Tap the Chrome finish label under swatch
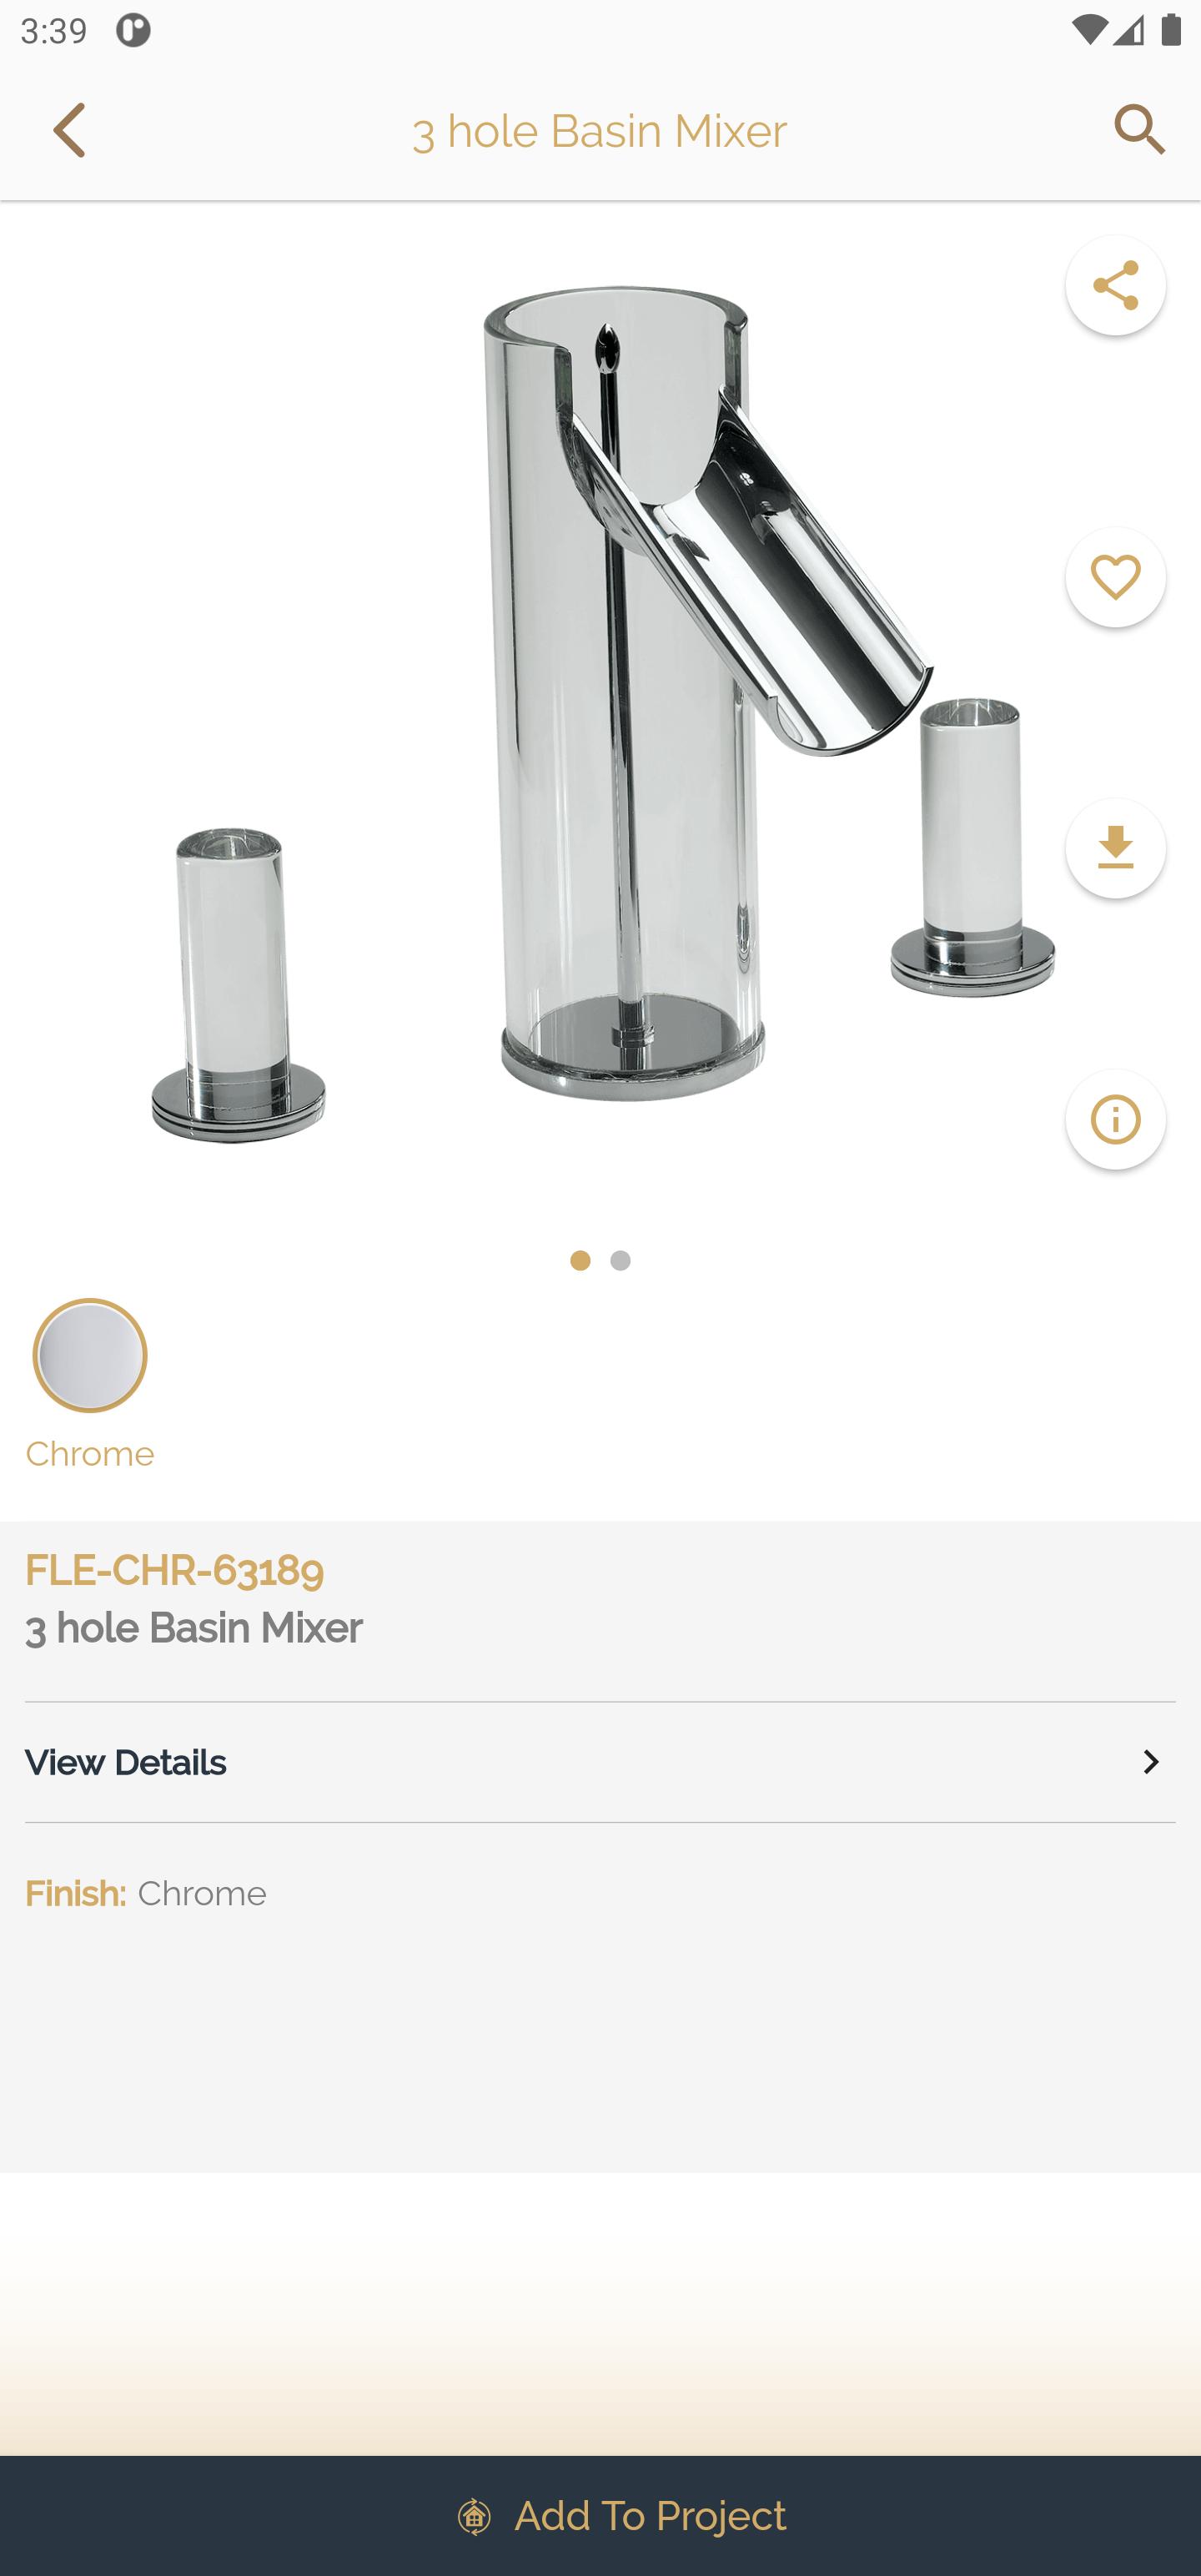 coord(90,1454)
